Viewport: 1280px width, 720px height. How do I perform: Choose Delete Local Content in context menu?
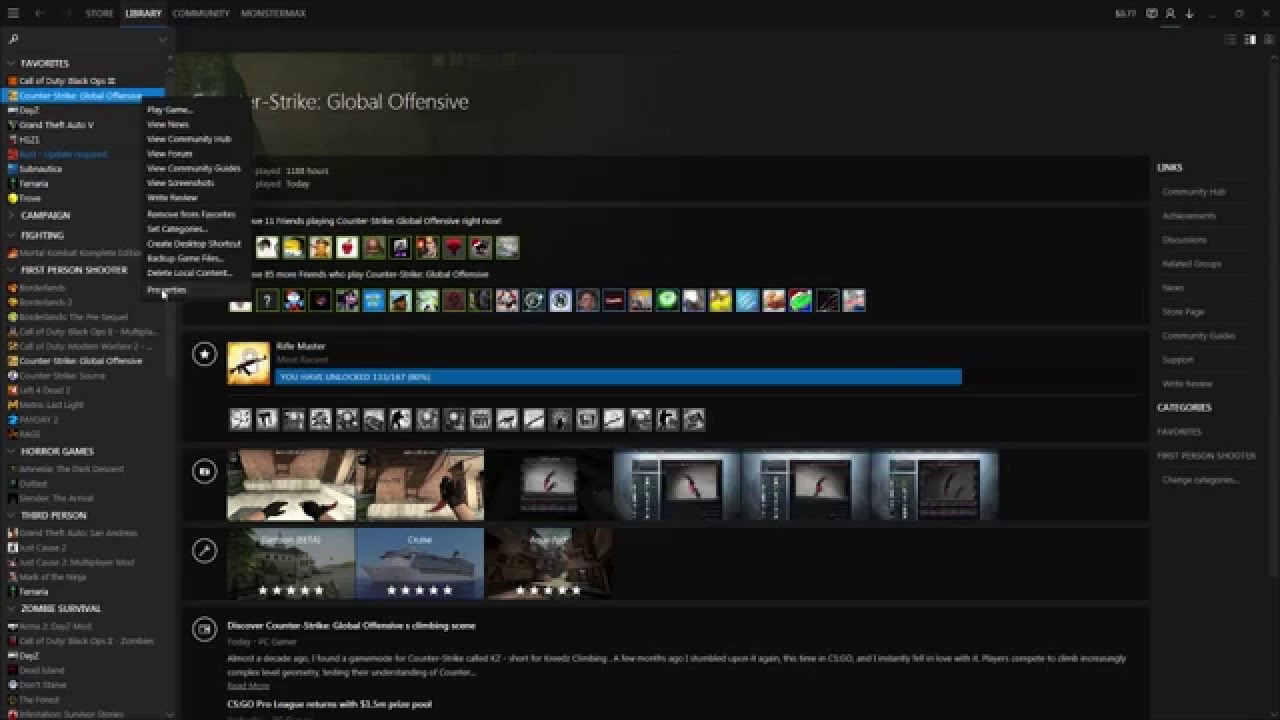click(190, 273)
